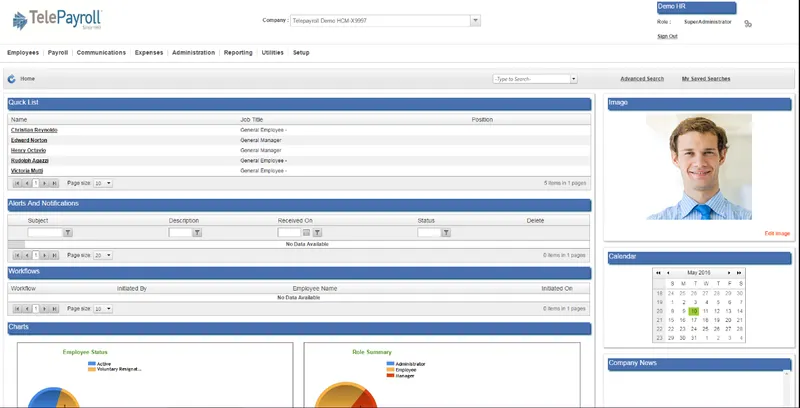
Task: Go to last page in Alerts pager
Action: [x=54, y=255]
